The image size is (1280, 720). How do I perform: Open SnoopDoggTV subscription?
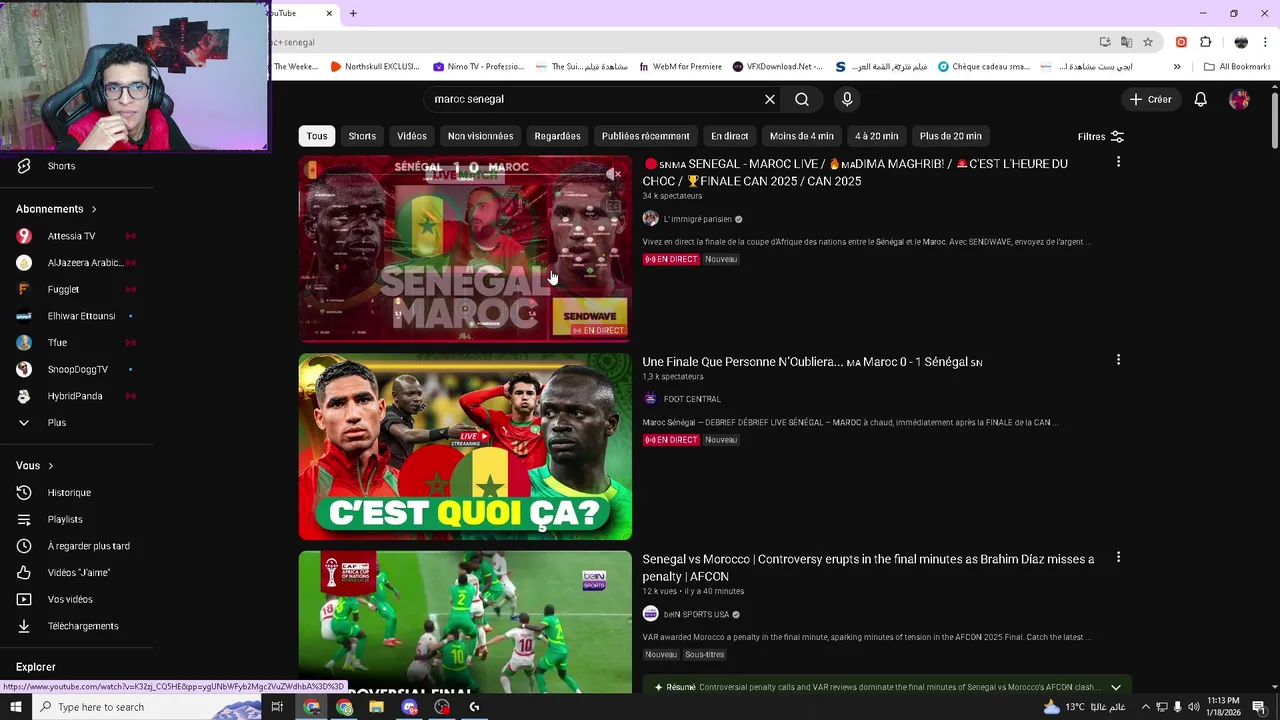tap(76, 369)
